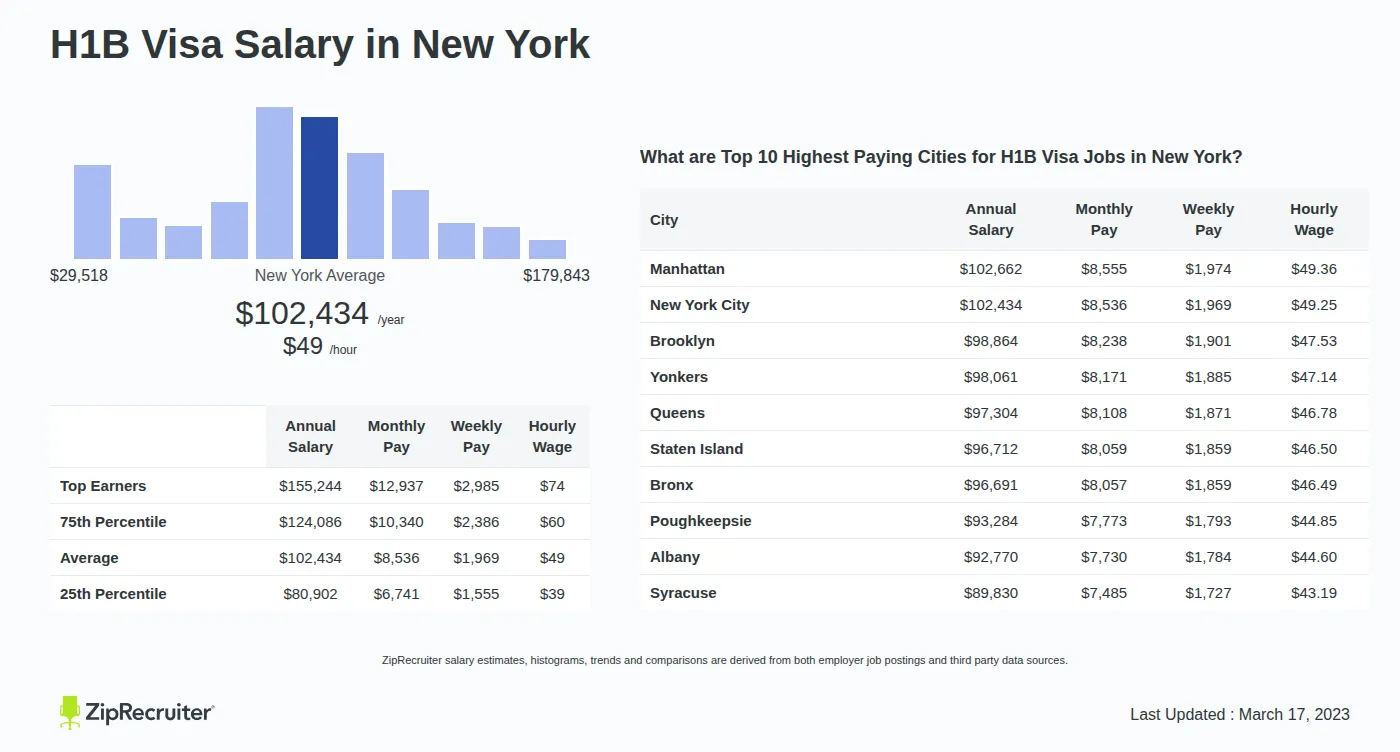1400x752 pixels.
Task: Click the Top Earners row label
Action: point(103,486)
